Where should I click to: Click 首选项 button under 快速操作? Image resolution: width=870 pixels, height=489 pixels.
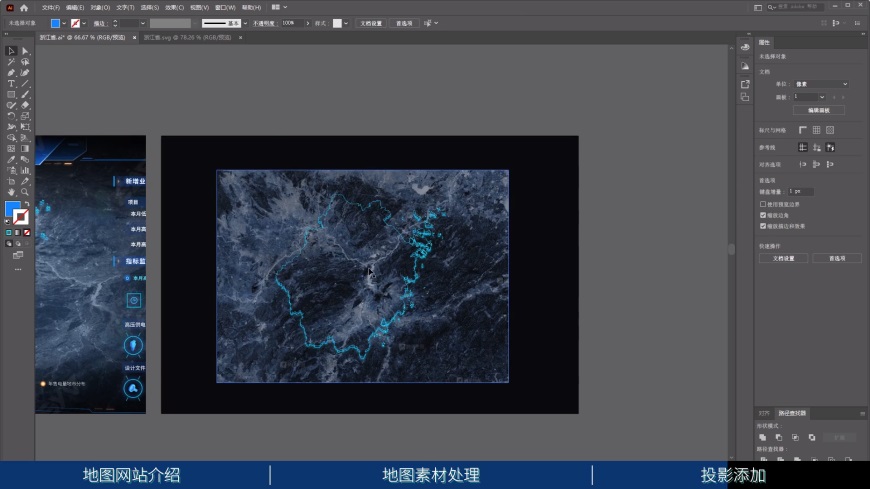837,259
